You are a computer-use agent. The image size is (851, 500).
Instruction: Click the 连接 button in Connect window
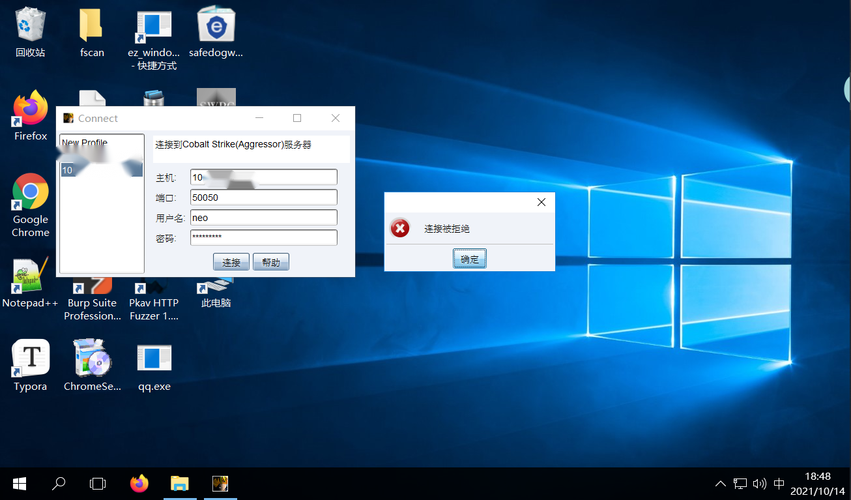(231, 262)
